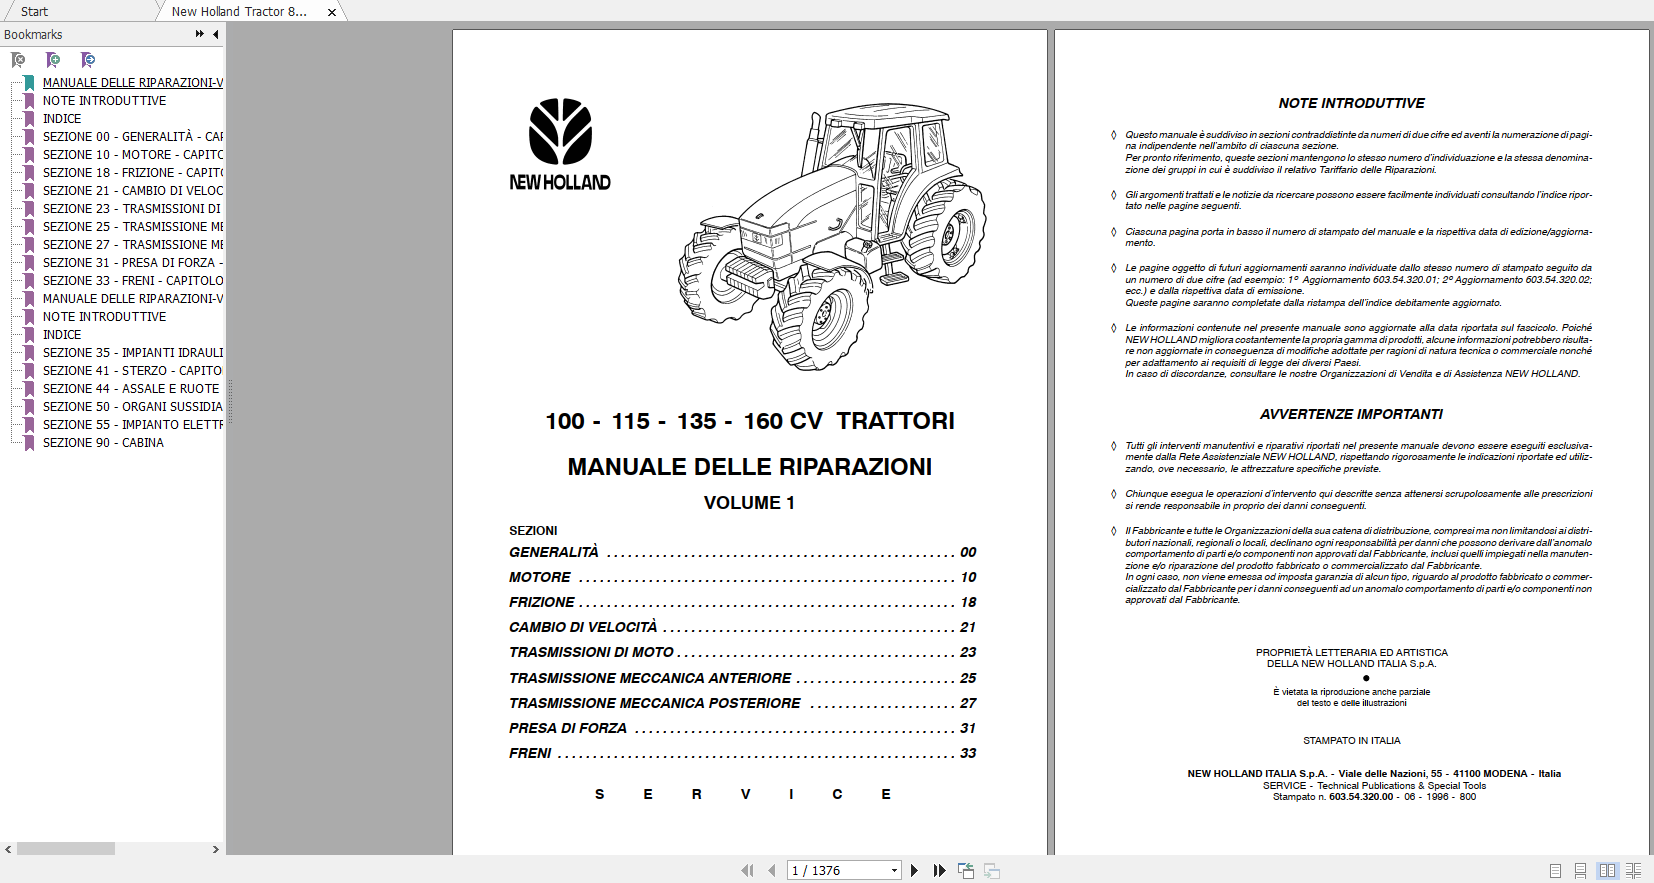1654x883 pixels.
Task: Close the New Holland Tractor tab
Action: tap(332, 12)
